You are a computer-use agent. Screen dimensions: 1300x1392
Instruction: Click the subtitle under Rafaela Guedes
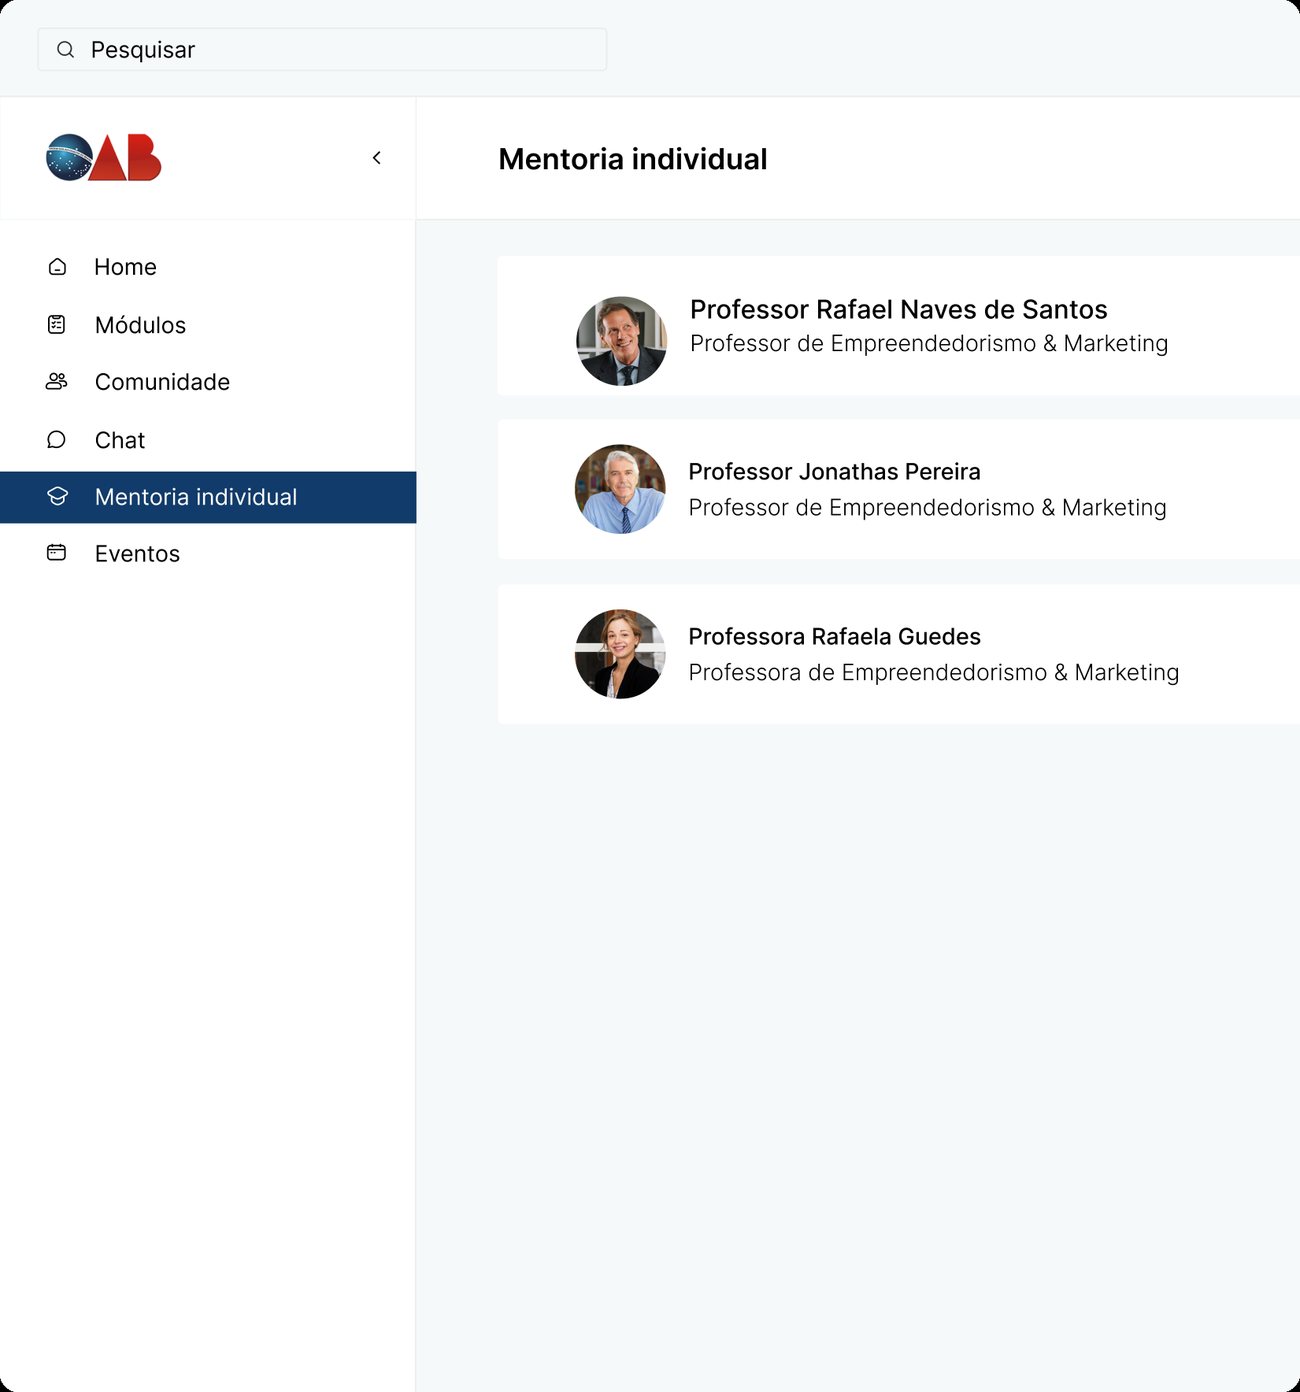click(x=934, y=672)
